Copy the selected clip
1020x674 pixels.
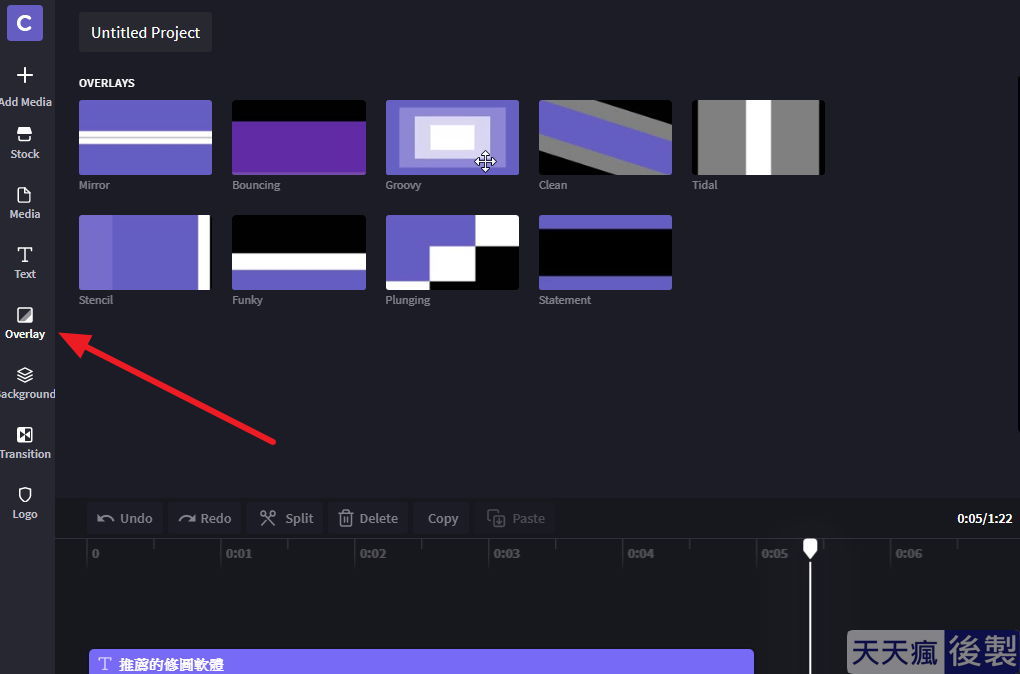point(442,519)
